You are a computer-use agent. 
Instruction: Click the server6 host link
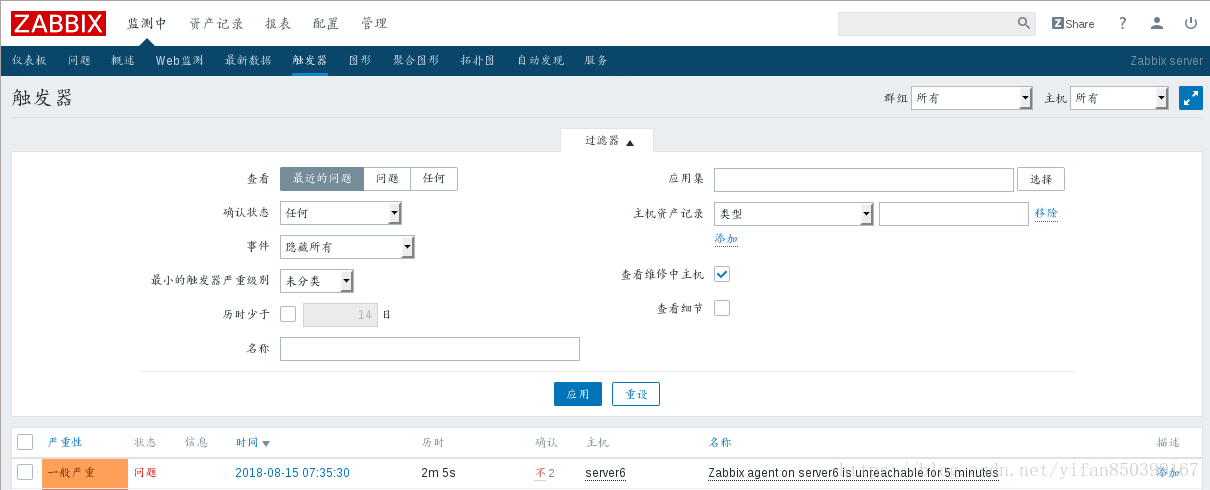tap(605, 473)
